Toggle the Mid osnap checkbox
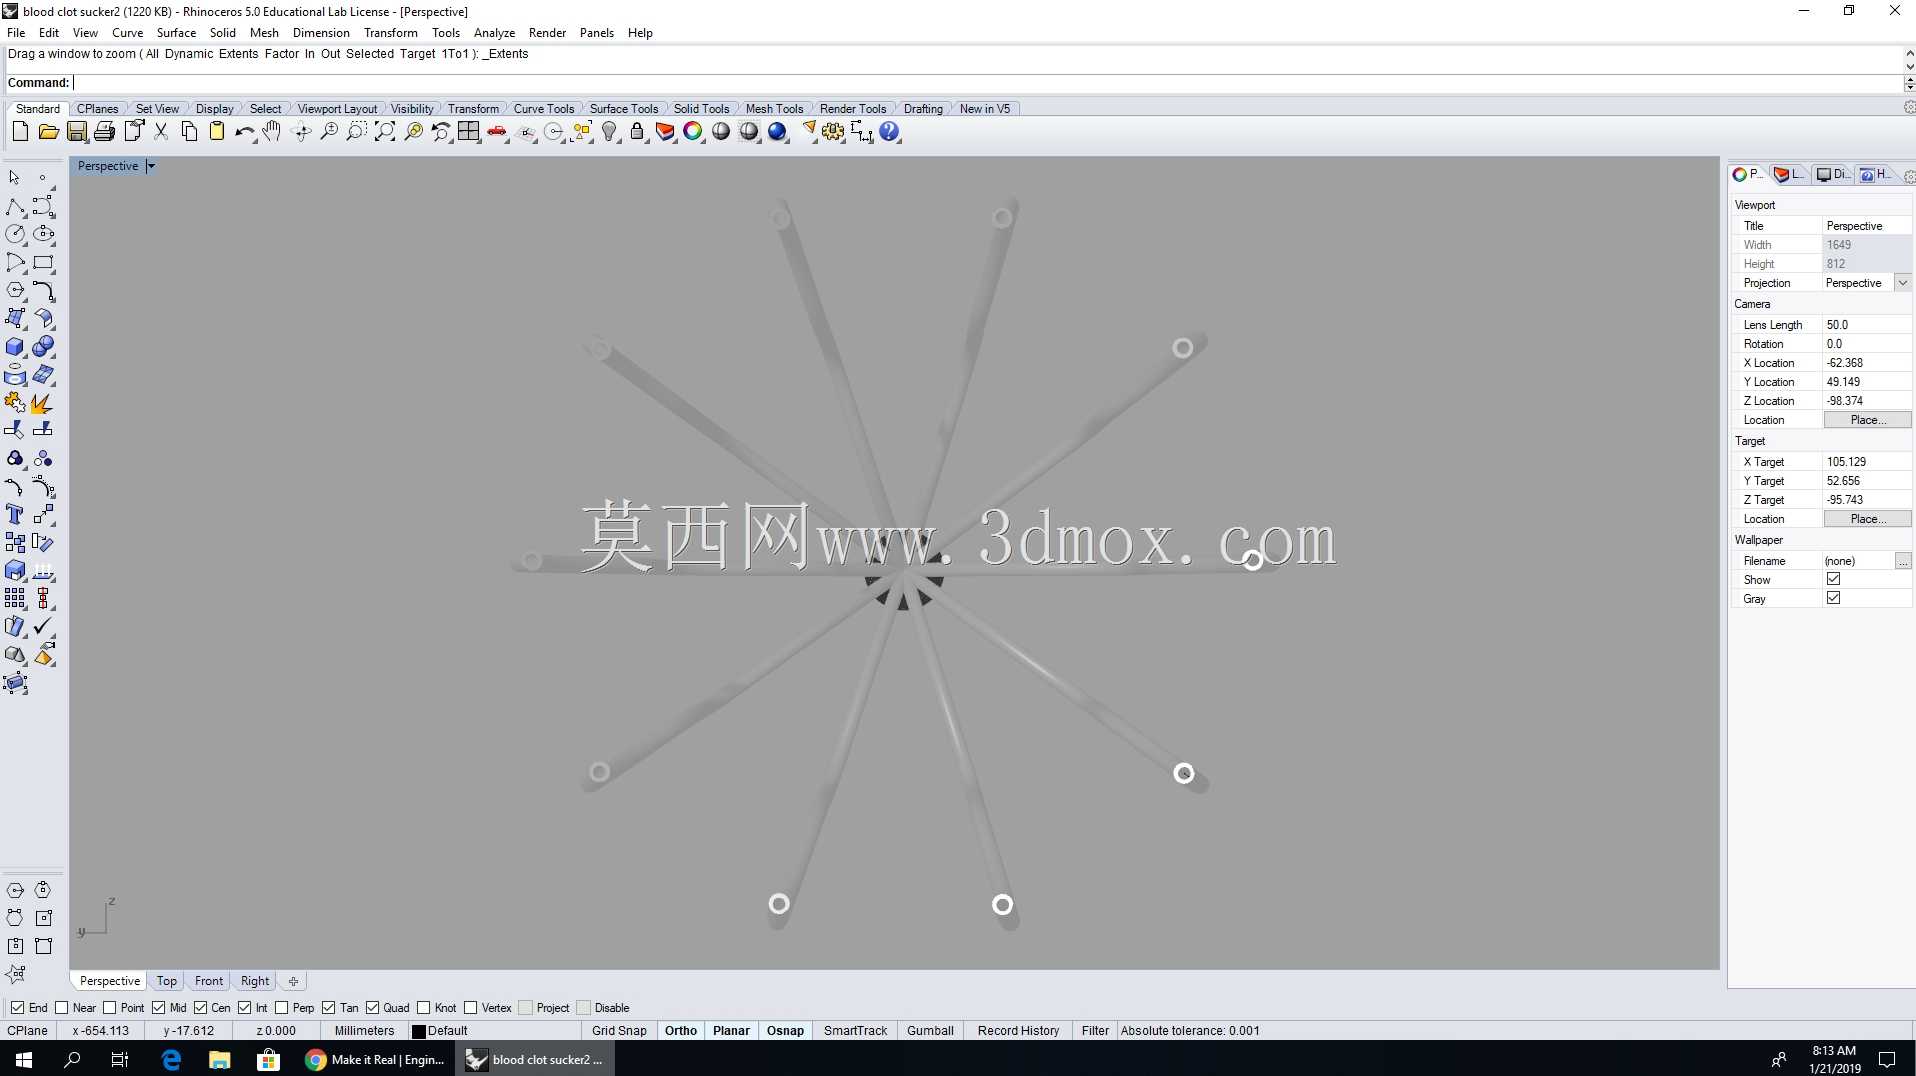The height and width of the screenshot is (1076, 1916). (x=159, y=1008)
